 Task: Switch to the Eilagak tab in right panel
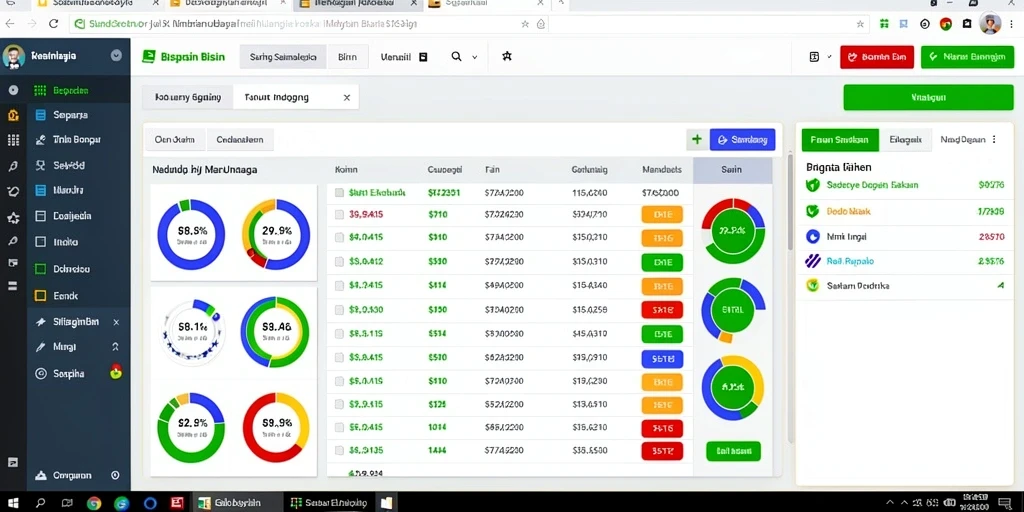click(905, 140)
